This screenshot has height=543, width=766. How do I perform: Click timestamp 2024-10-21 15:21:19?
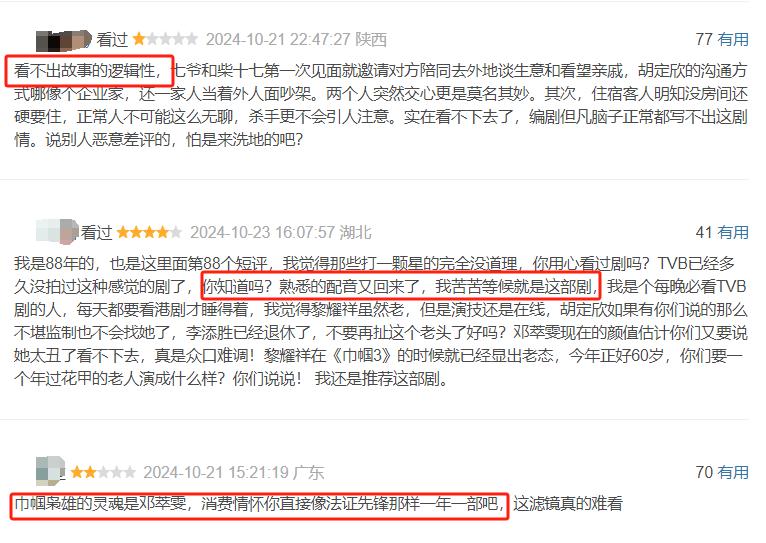216,472
